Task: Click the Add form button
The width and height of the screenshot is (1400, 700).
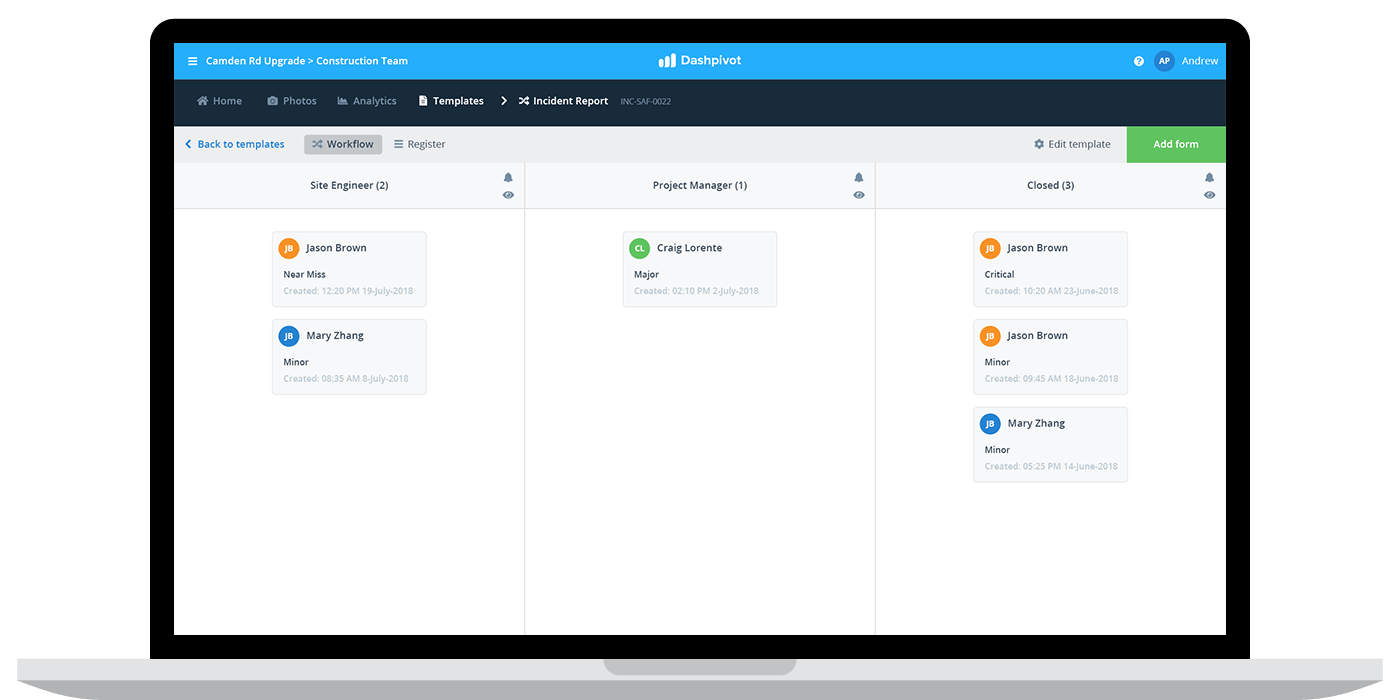Action: [x=1176, y=145]
